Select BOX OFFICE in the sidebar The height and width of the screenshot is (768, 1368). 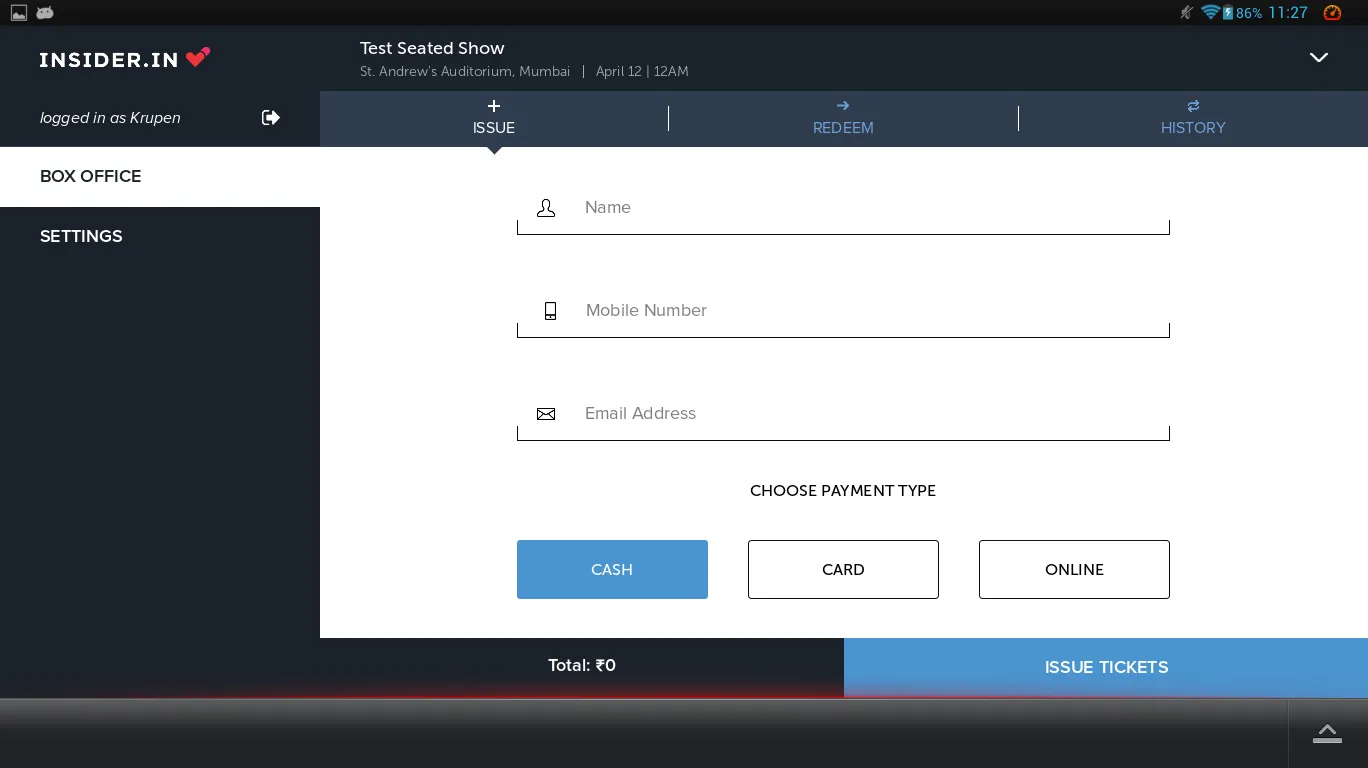click(x=90, y=176)
